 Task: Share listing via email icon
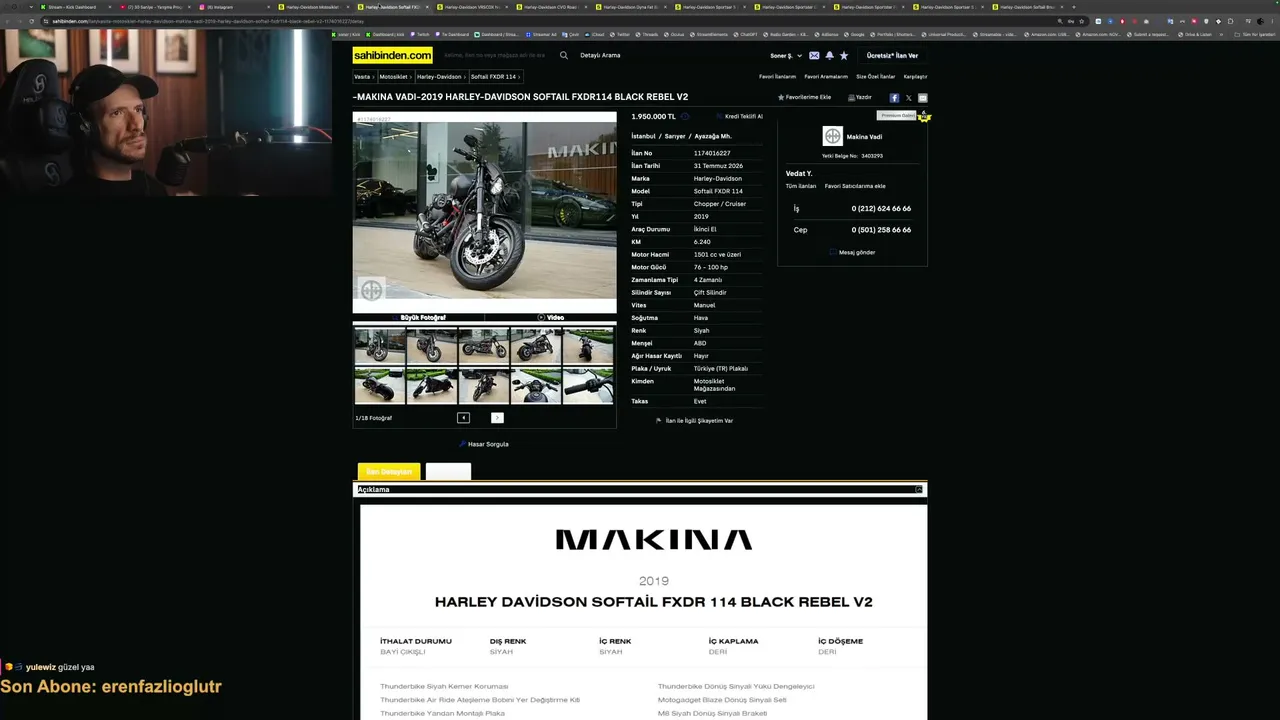(x=922, y=98)
